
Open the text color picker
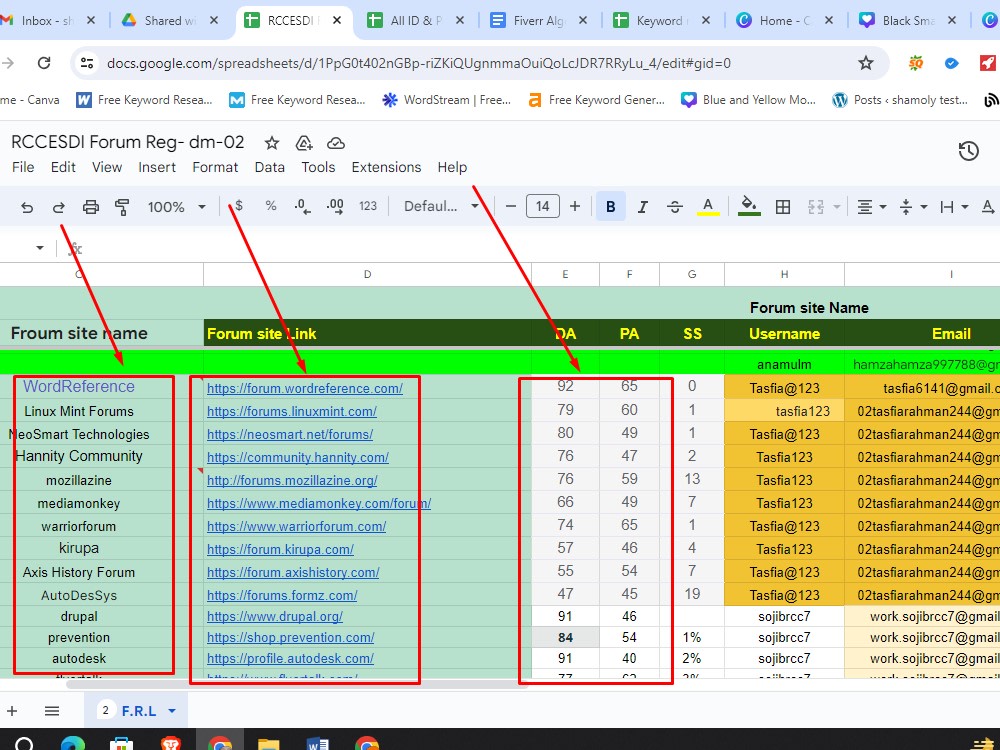click(707, 206)
